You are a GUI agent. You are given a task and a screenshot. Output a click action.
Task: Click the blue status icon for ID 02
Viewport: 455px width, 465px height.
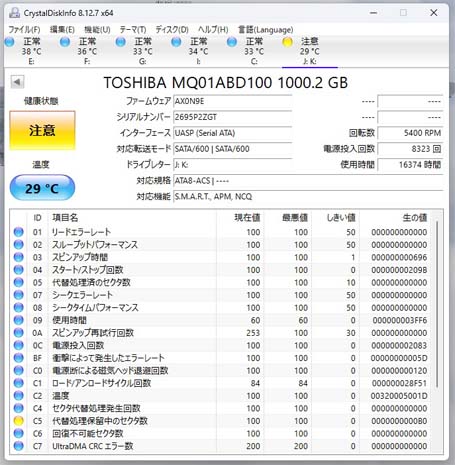pyautogui.click(x=19, y=245)
